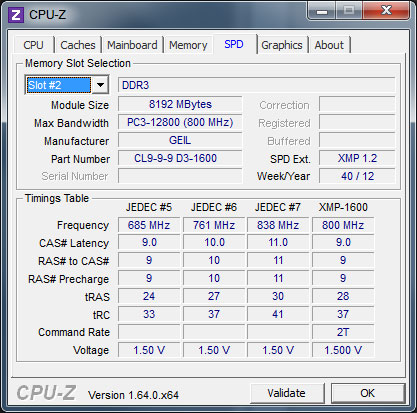The height and width of the screenshot is (413, 417).
Task: Click the Validate button
Action: [287, 393]
